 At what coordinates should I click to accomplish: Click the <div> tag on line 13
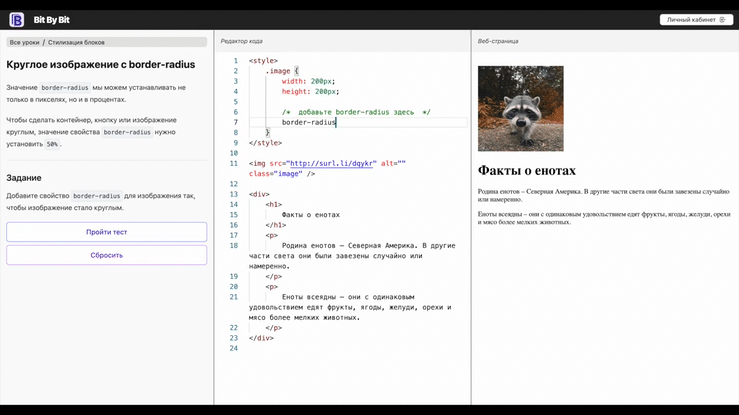point(259,194)
